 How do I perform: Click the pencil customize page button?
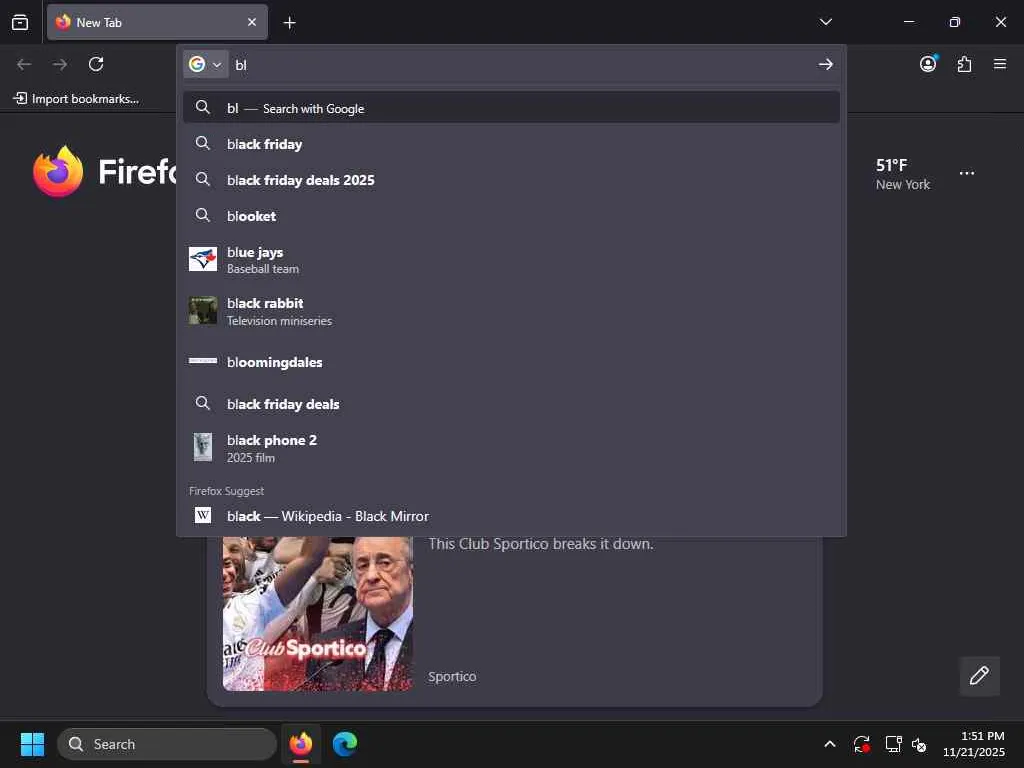979,676
